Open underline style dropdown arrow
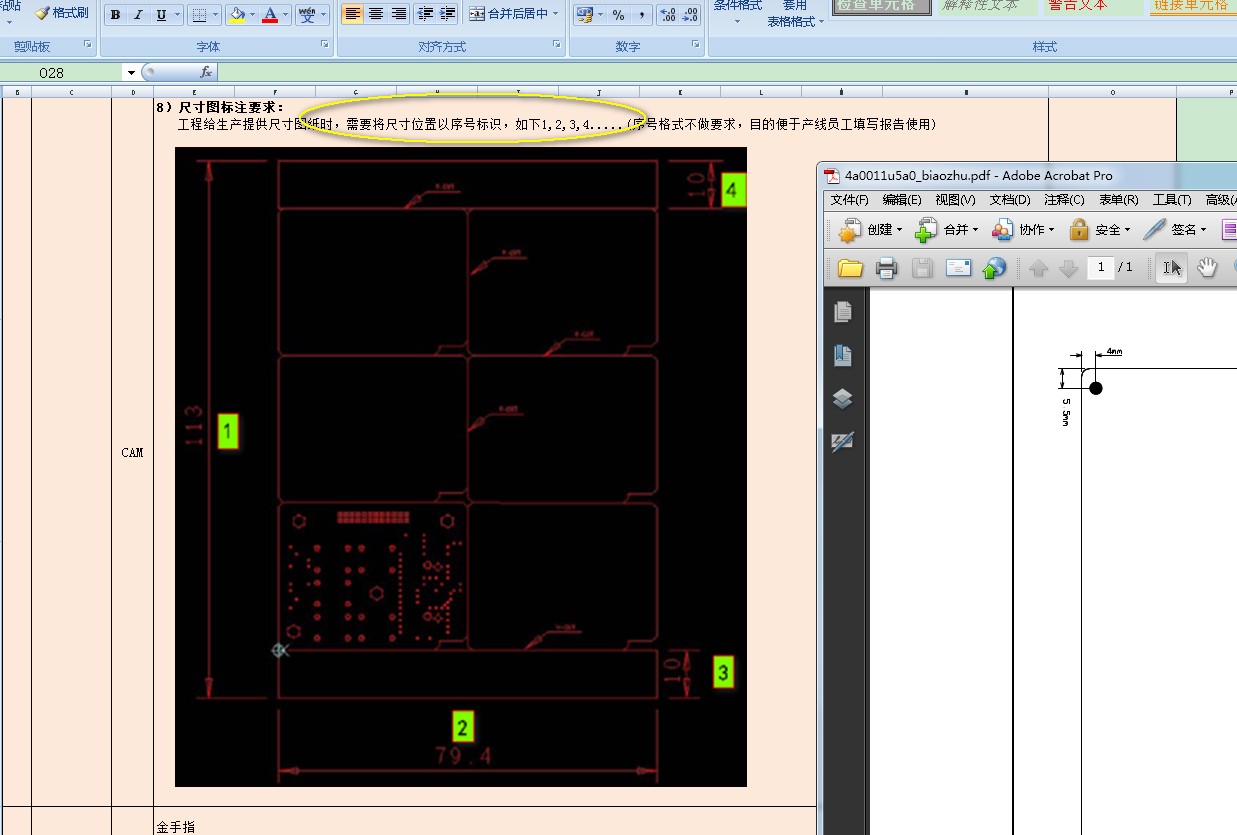Image resolution: width=1237 pixels, height=835 pixels. click(178, 15)
